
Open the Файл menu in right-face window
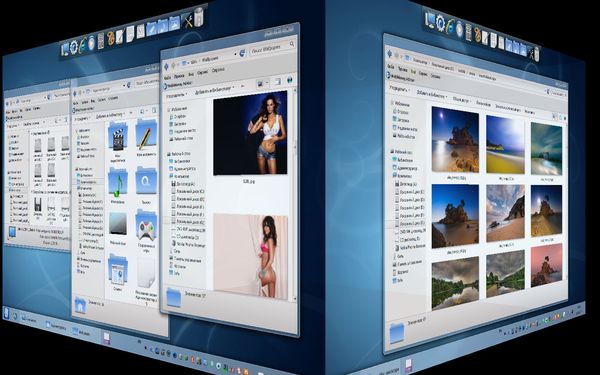point(391,66)
